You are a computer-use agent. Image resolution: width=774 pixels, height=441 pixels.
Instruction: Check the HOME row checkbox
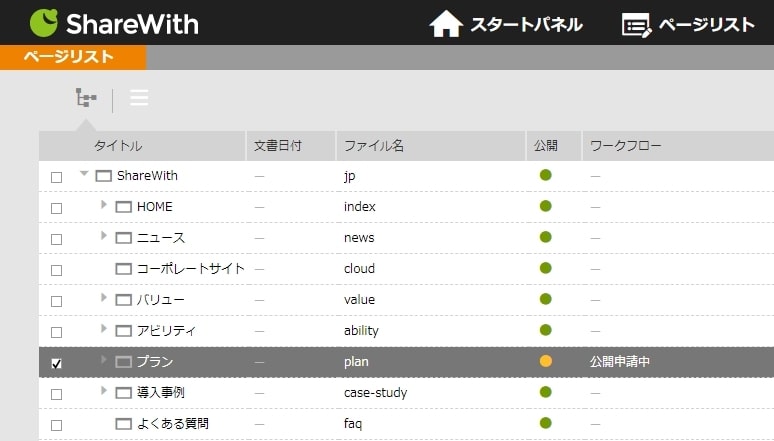point(56,208)
